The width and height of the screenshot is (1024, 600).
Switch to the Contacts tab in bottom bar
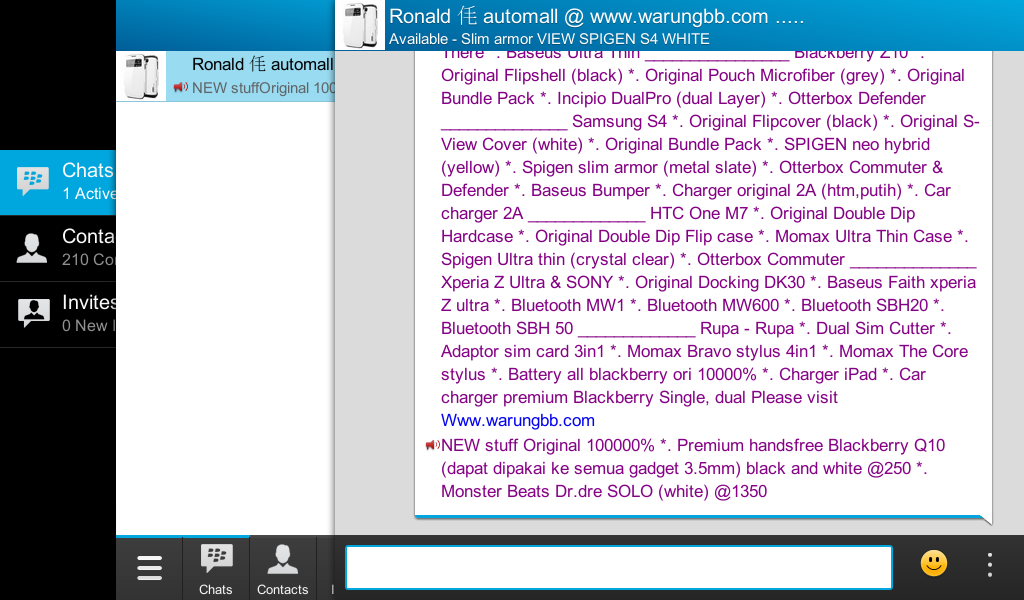tap(282, 568)
